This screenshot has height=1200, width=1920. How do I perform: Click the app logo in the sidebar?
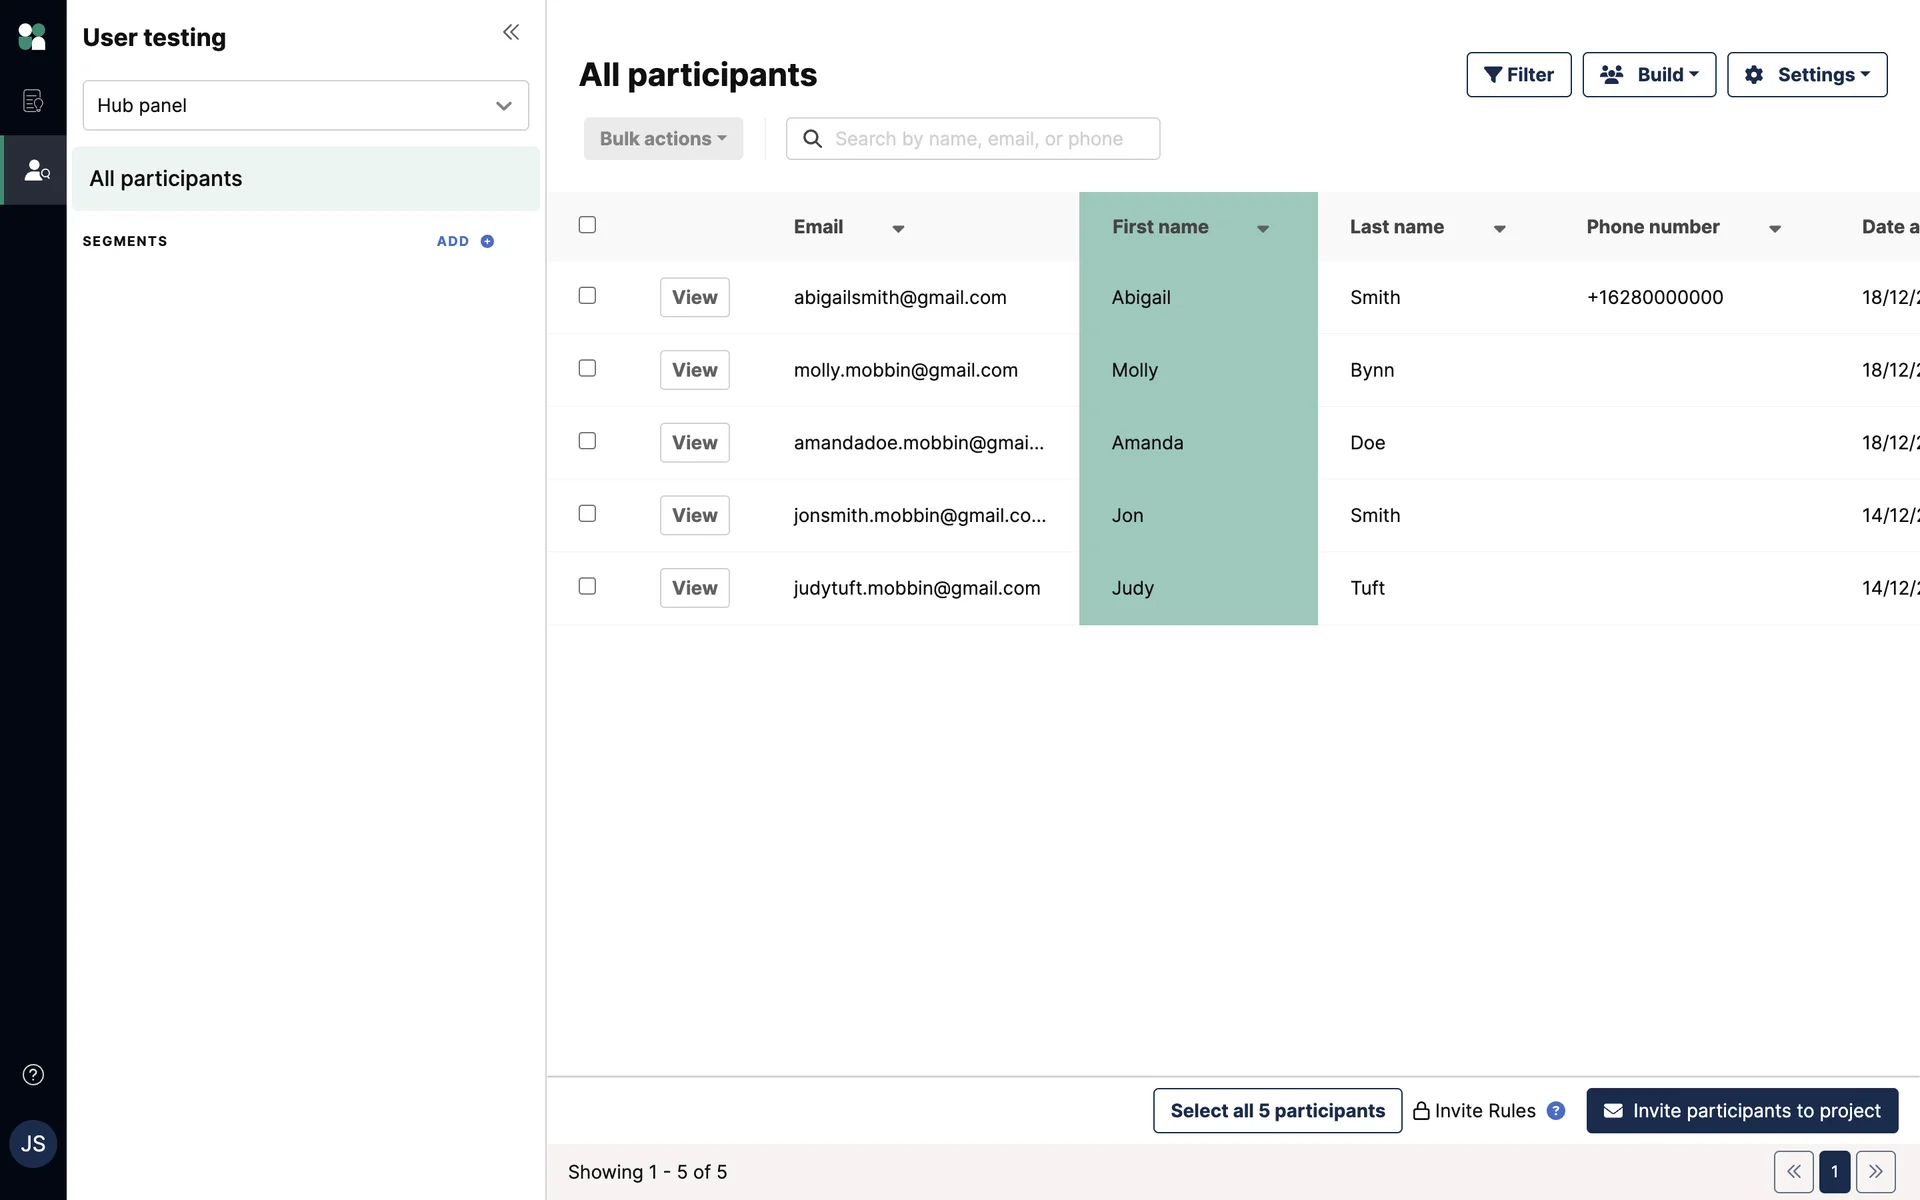pyautogui.click(x=32, y=37)
